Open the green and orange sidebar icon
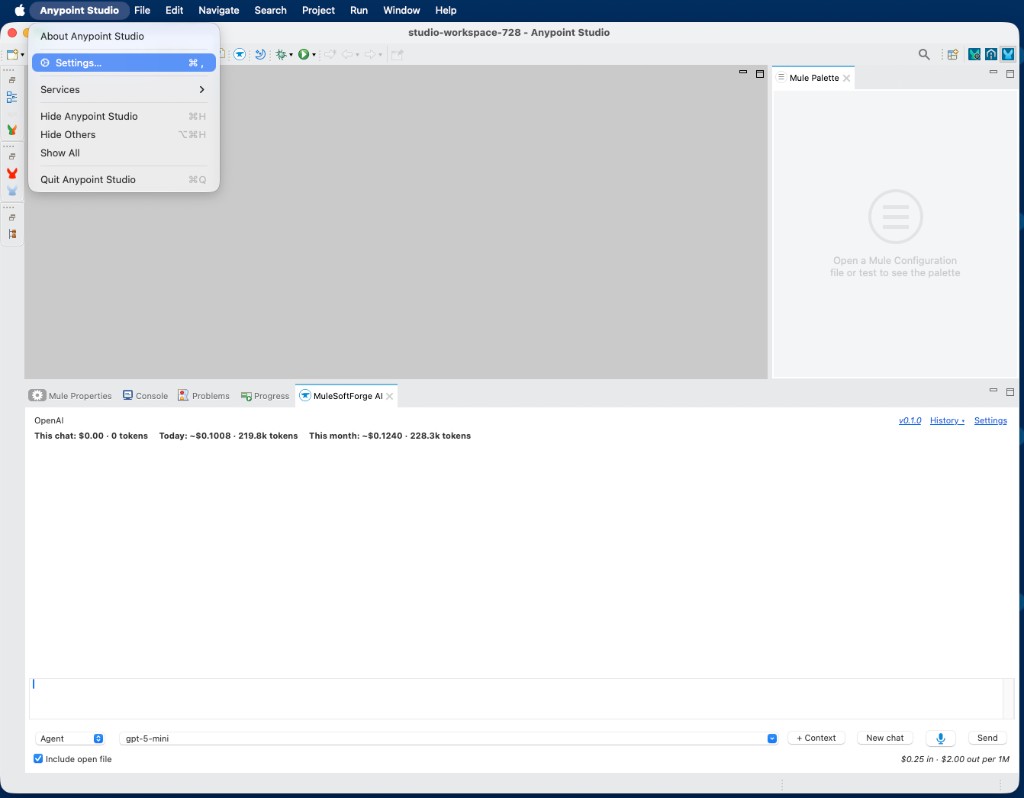This screenshot has height=798, width=1024. point(12,130)
